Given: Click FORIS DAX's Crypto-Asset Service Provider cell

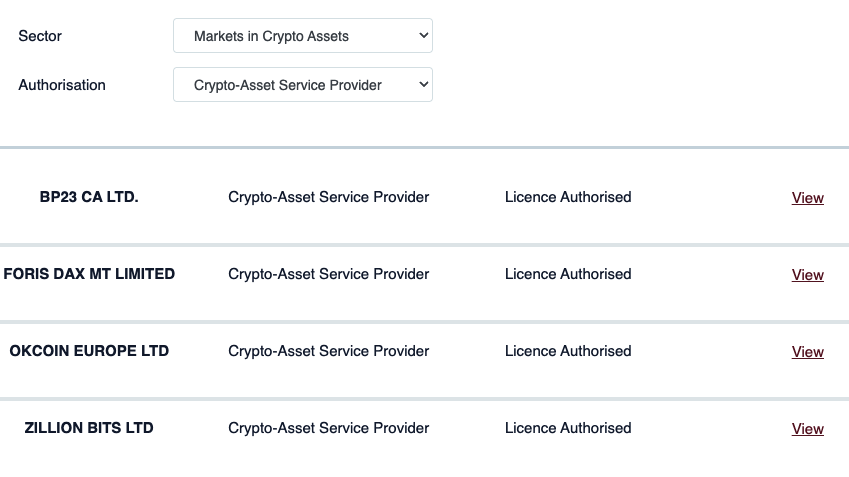Looking at the screenshot, I should [328, 274].
